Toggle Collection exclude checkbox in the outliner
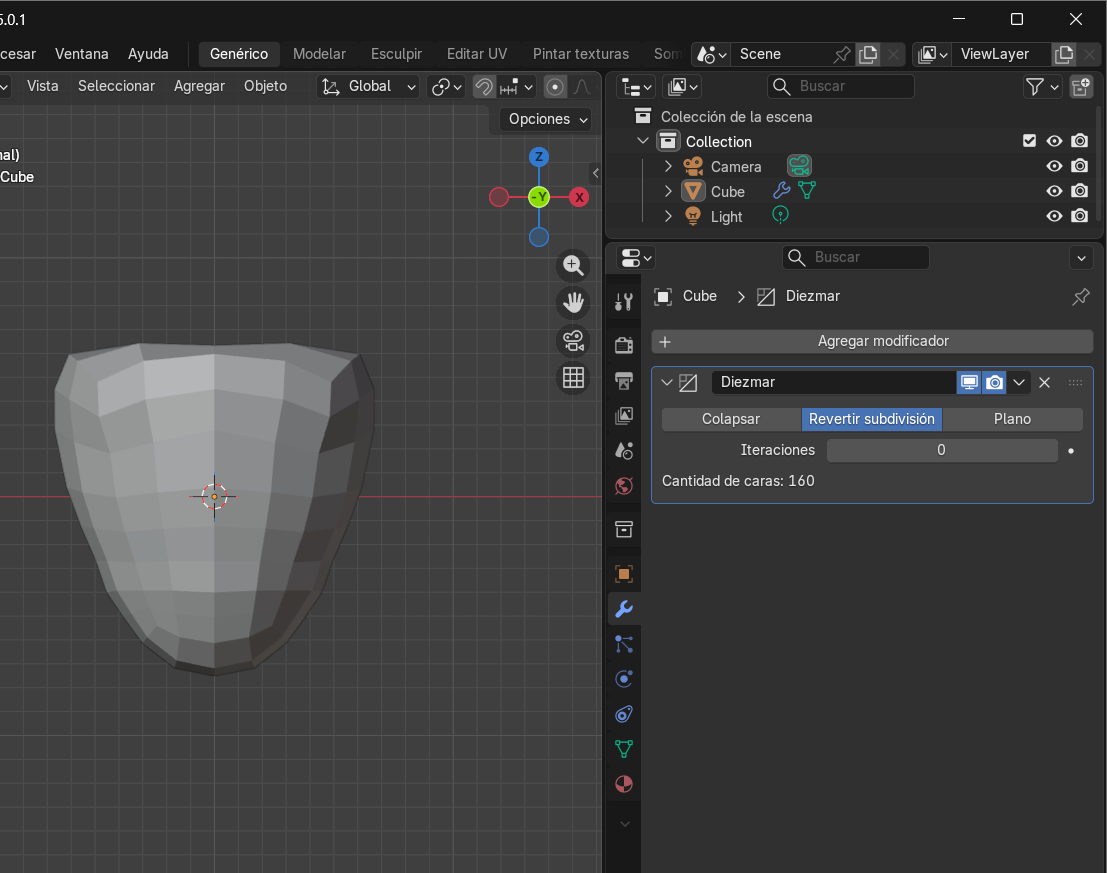 click(x=1029, y=141)
